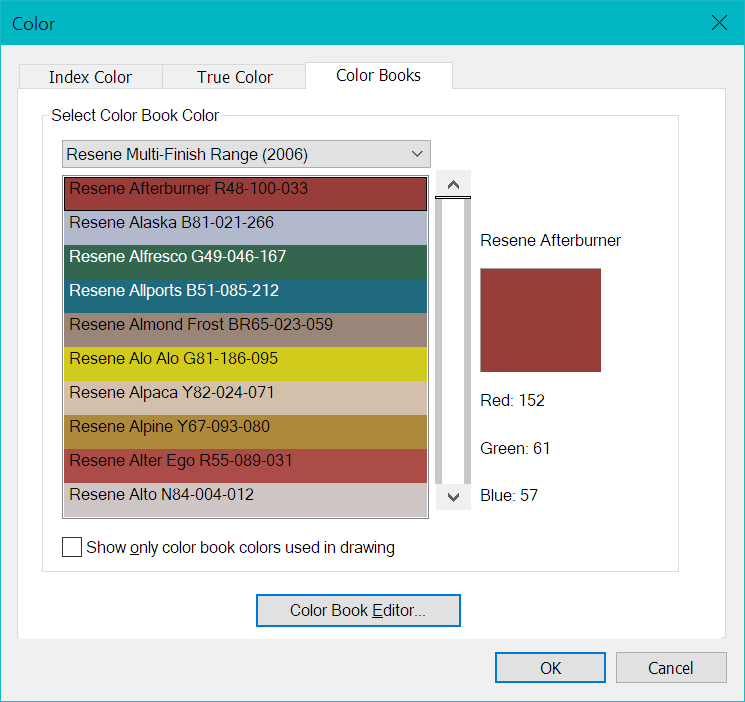Screen dimensions: 745x702
Task: Open the Resene Multi-Finish Range color book dropdown
Action: click(x=246, y=154)
